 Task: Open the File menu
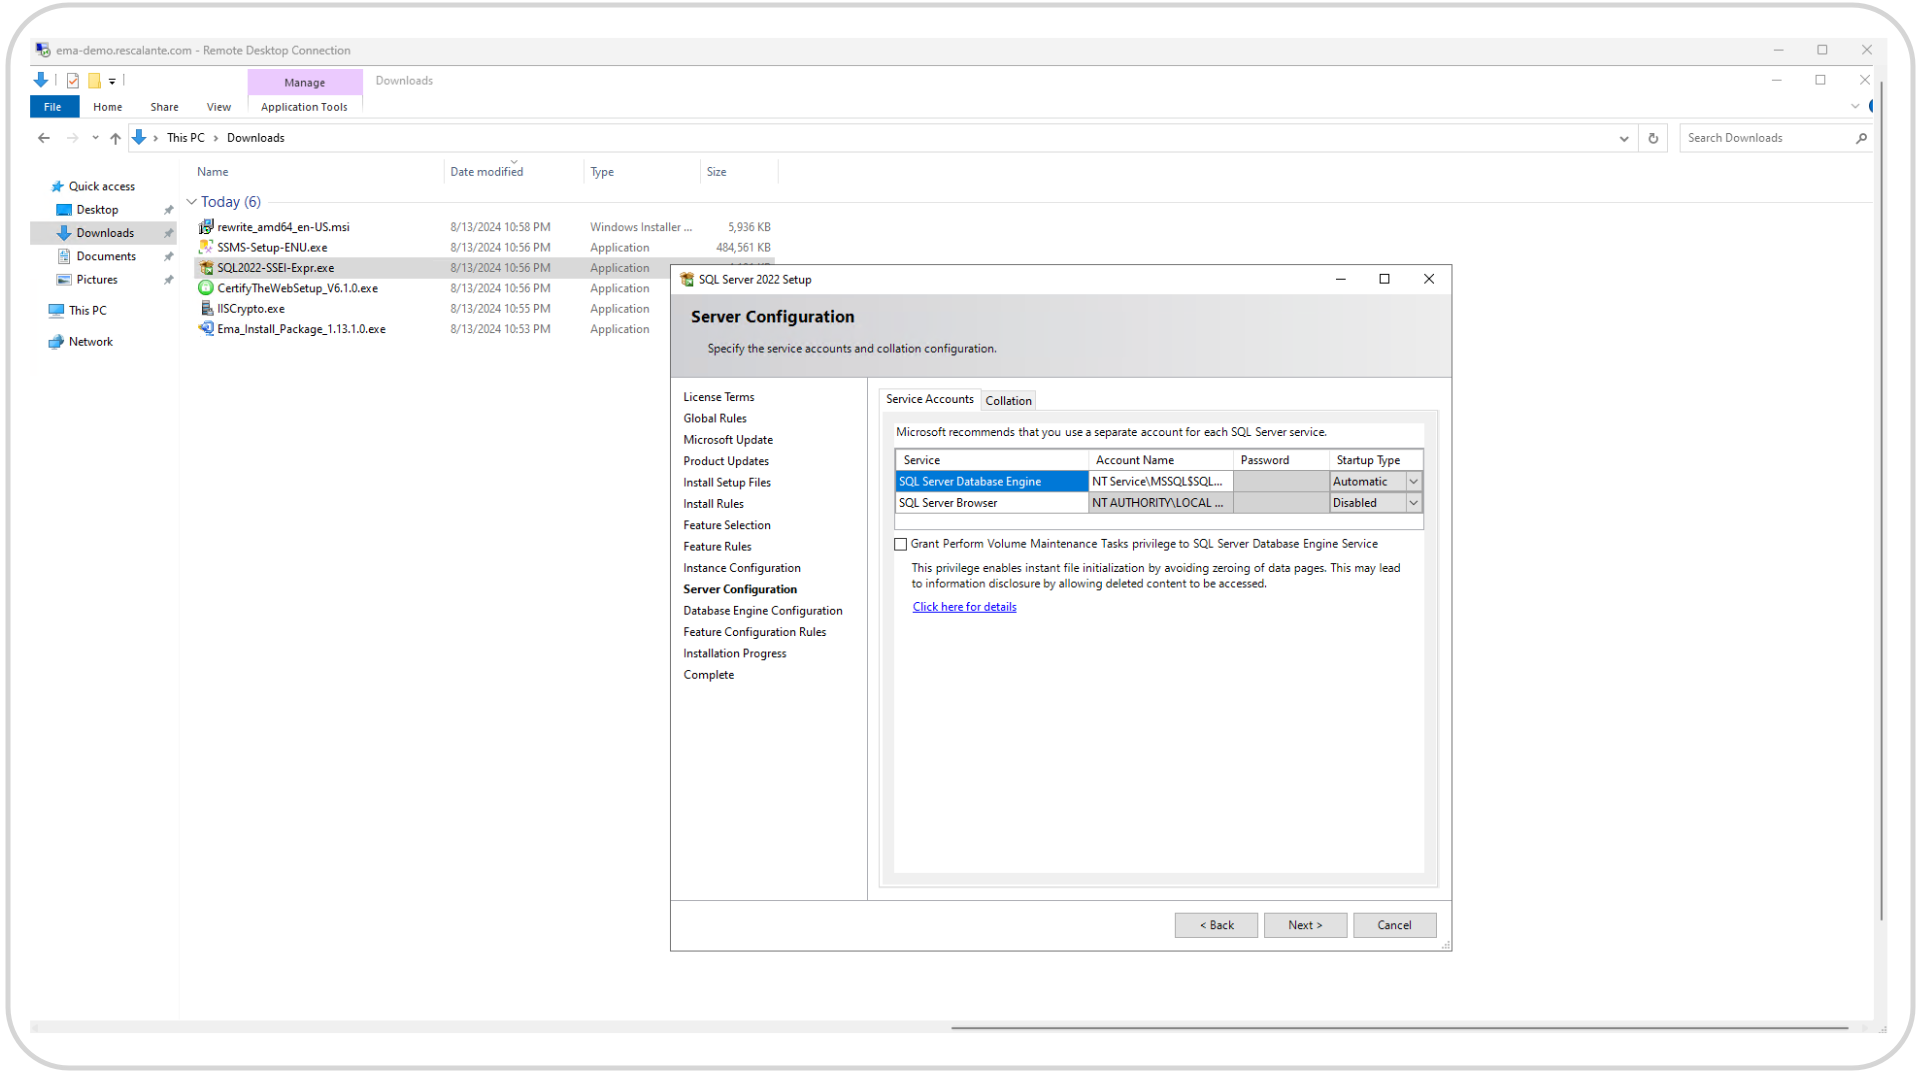coord(54,107)
